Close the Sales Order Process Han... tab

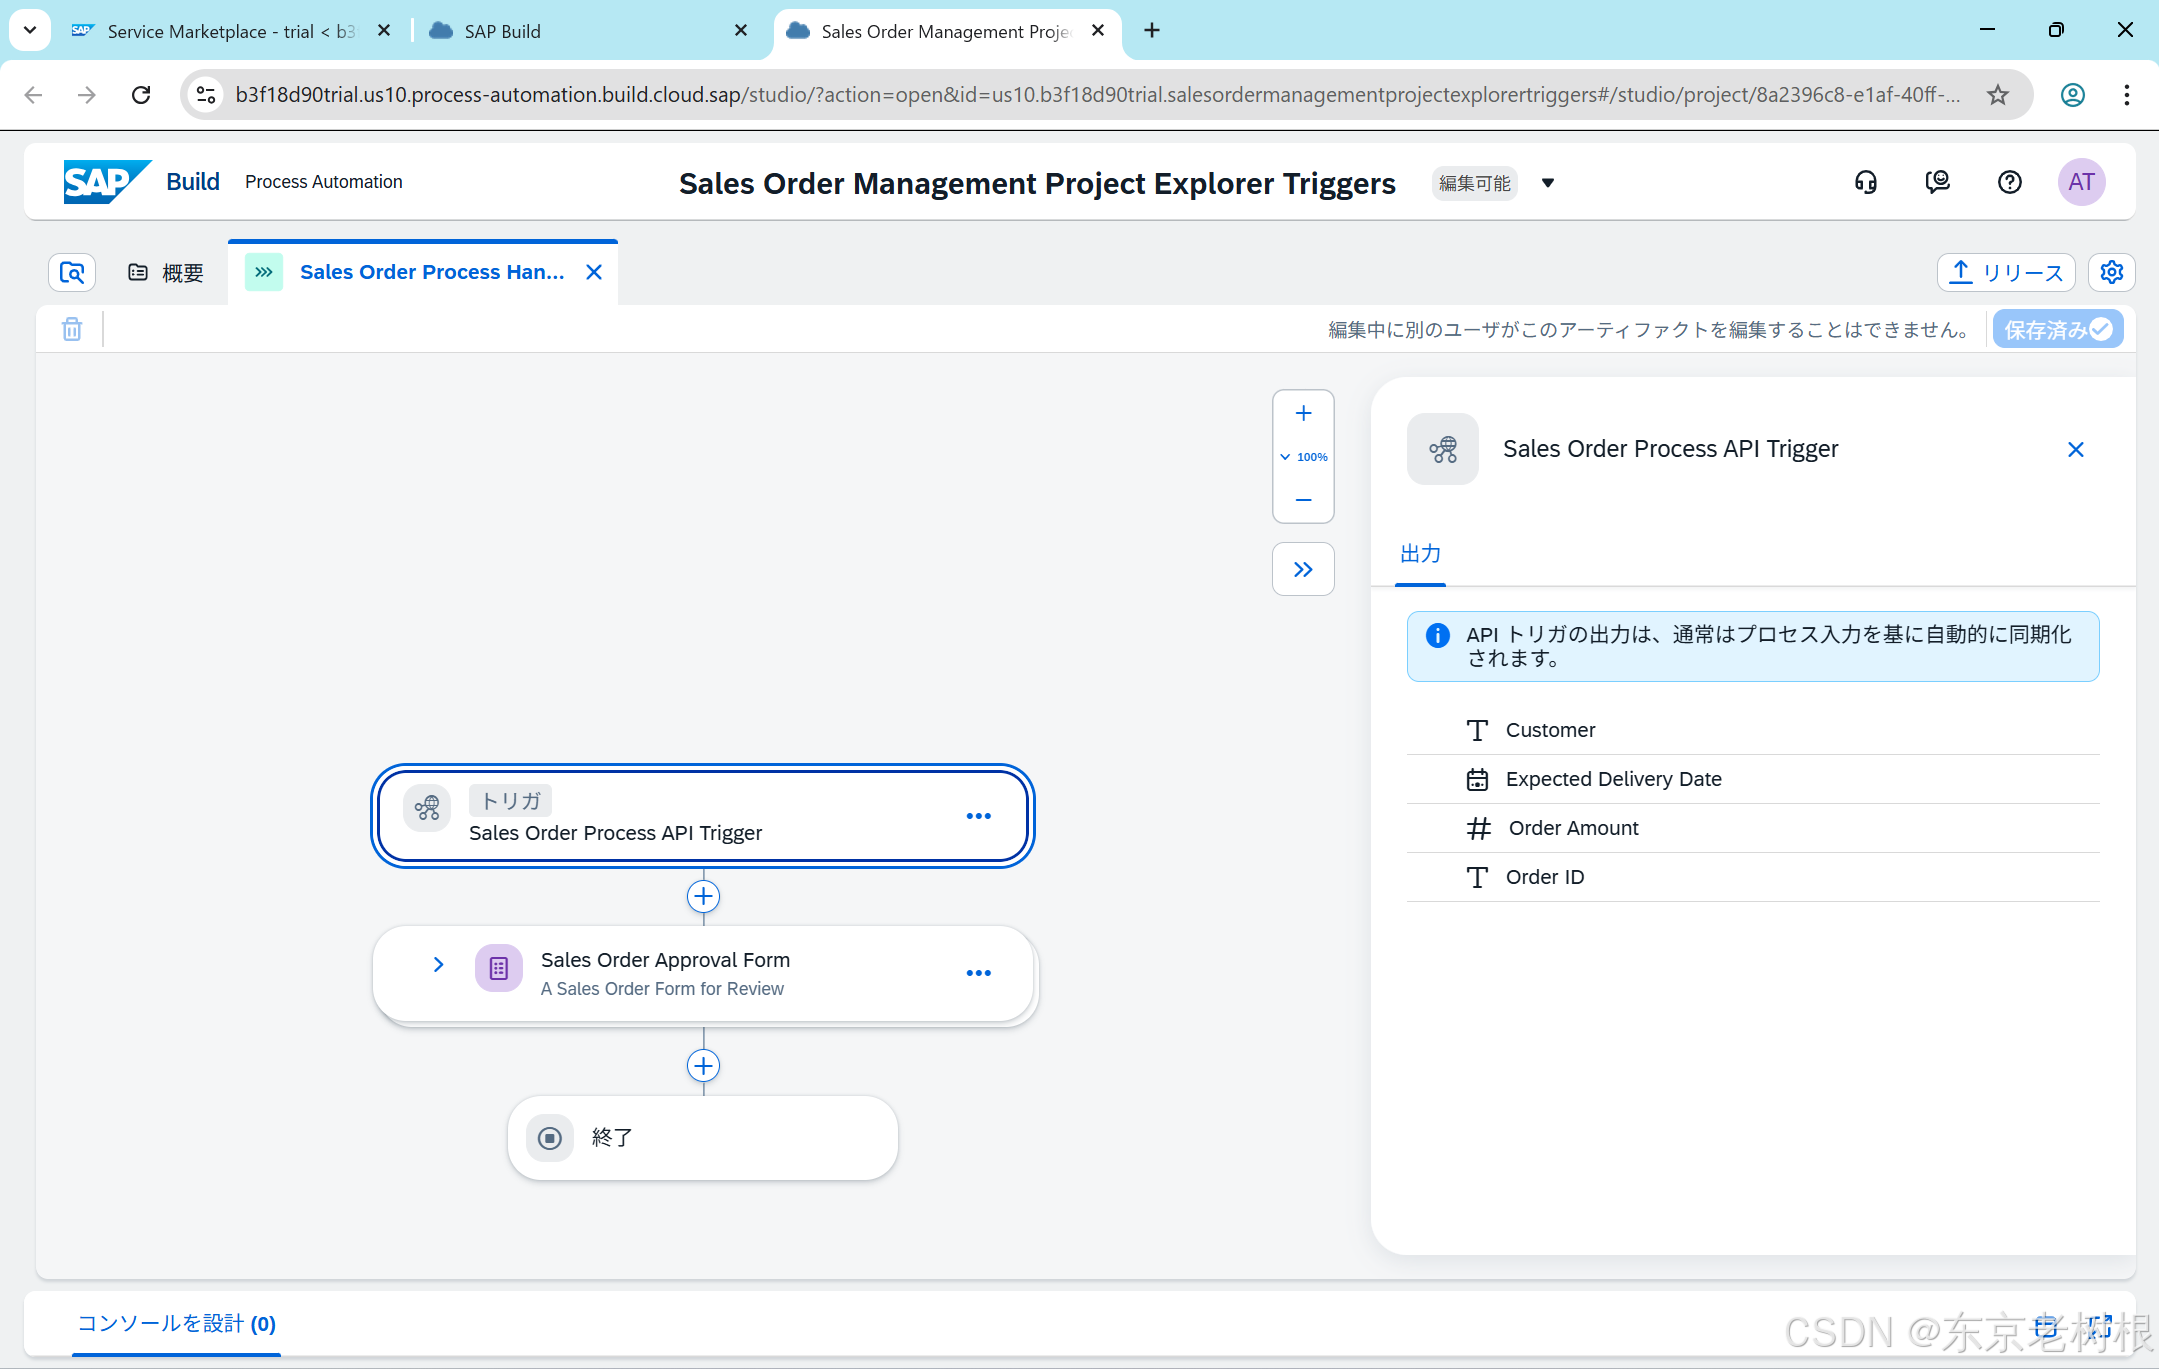[594, 272]
